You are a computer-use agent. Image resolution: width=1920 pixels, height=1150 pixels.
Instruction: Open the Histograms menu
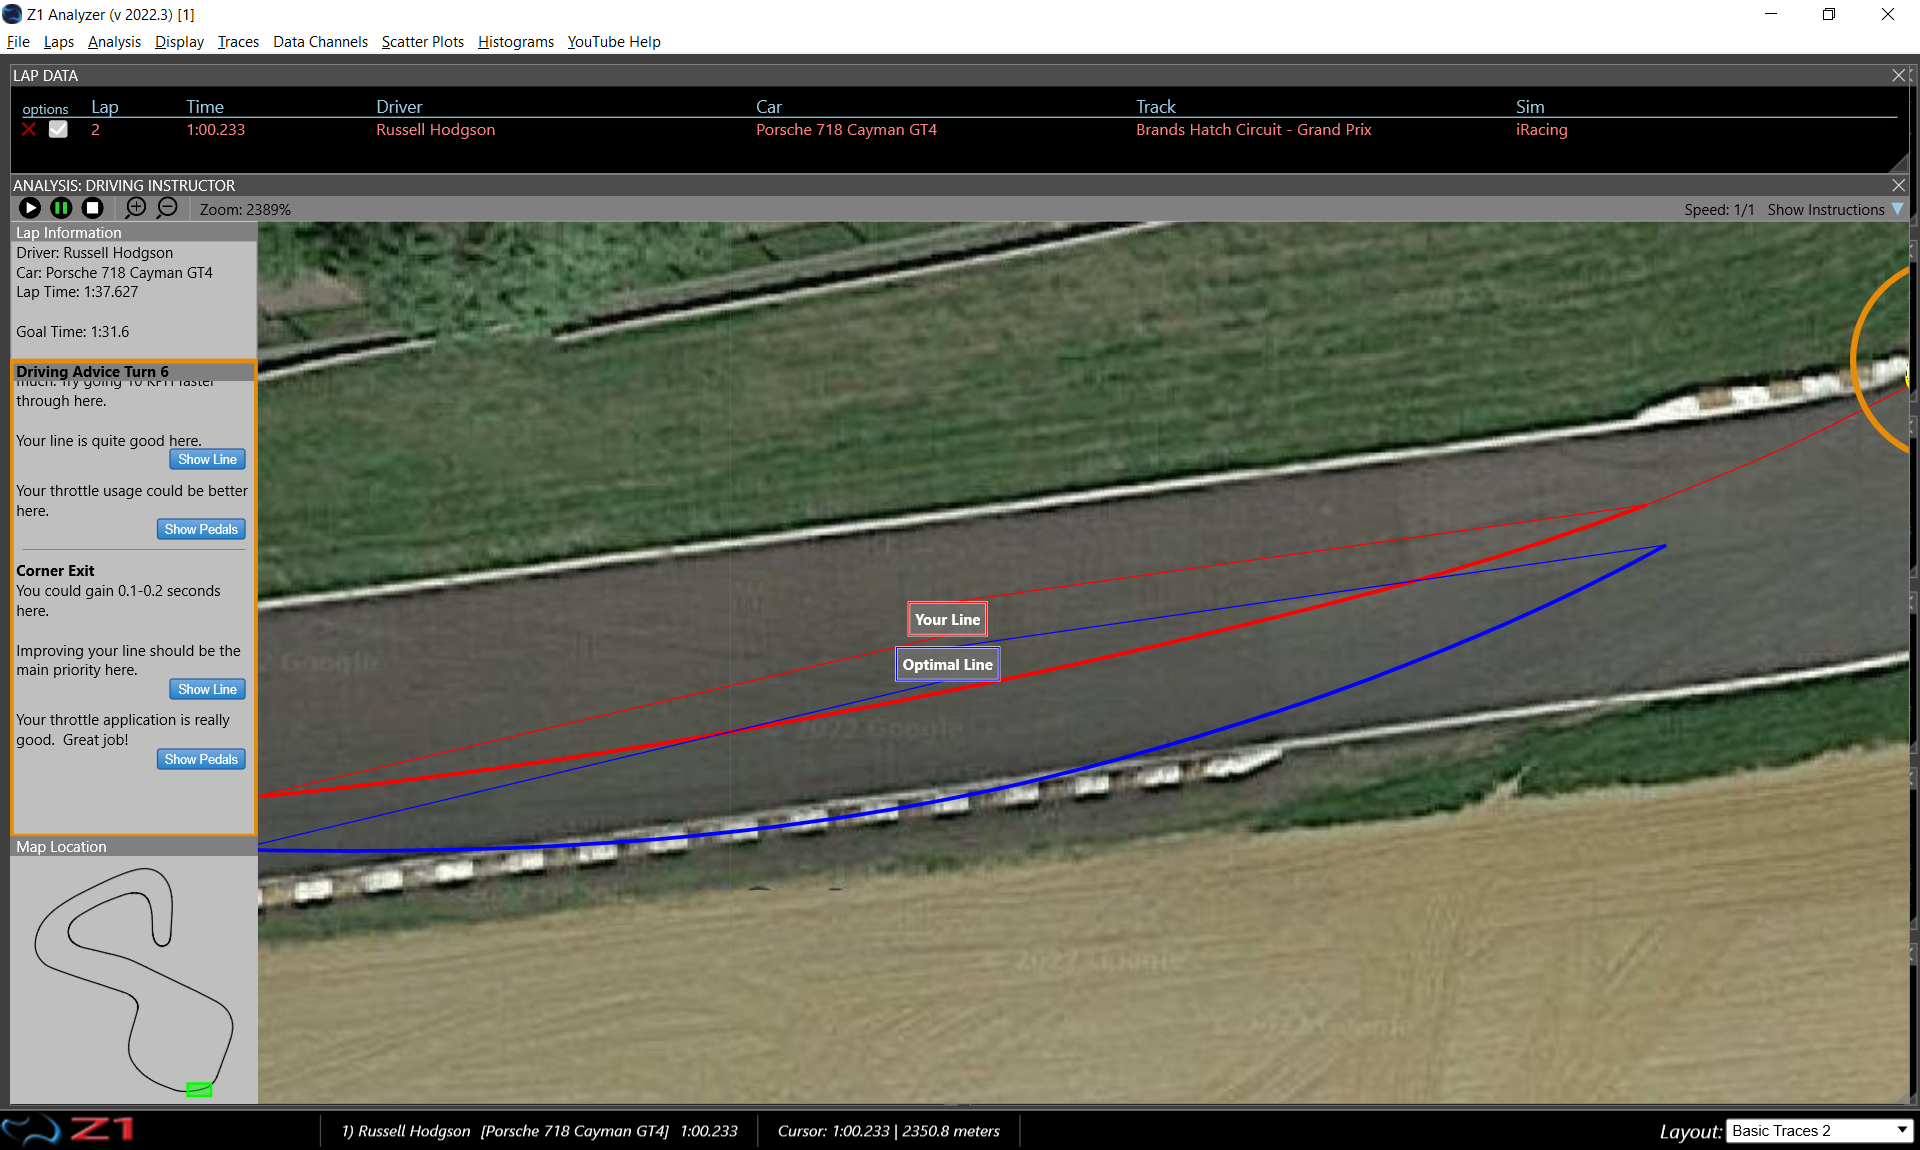[x=516, y=42]
